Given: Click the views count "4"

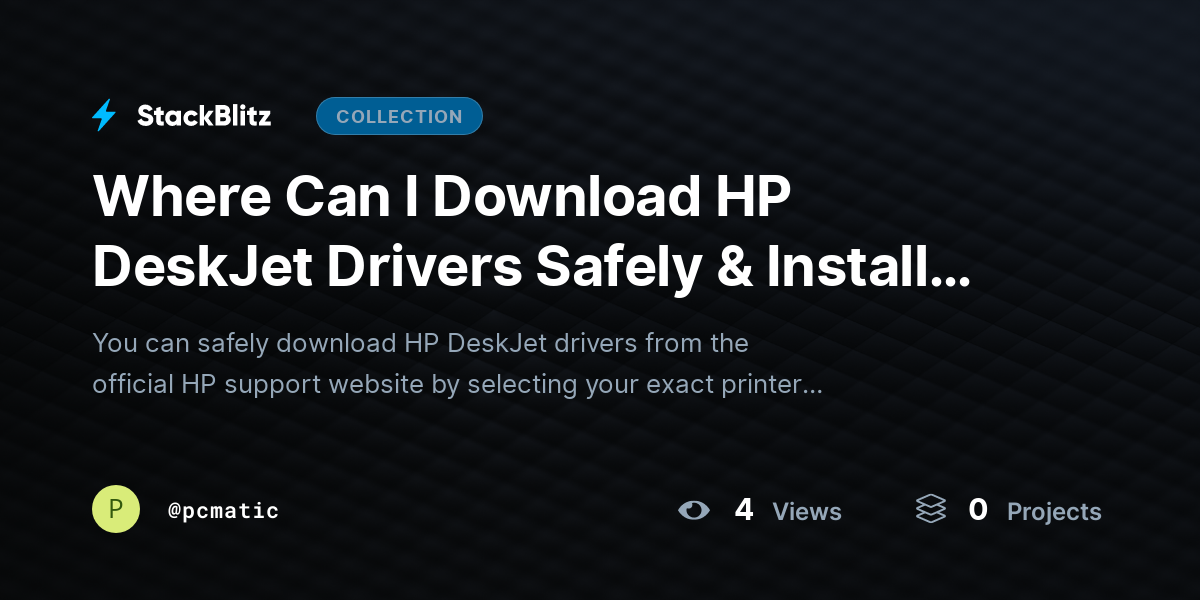Looking at the screenshot, I should [744, 510].
